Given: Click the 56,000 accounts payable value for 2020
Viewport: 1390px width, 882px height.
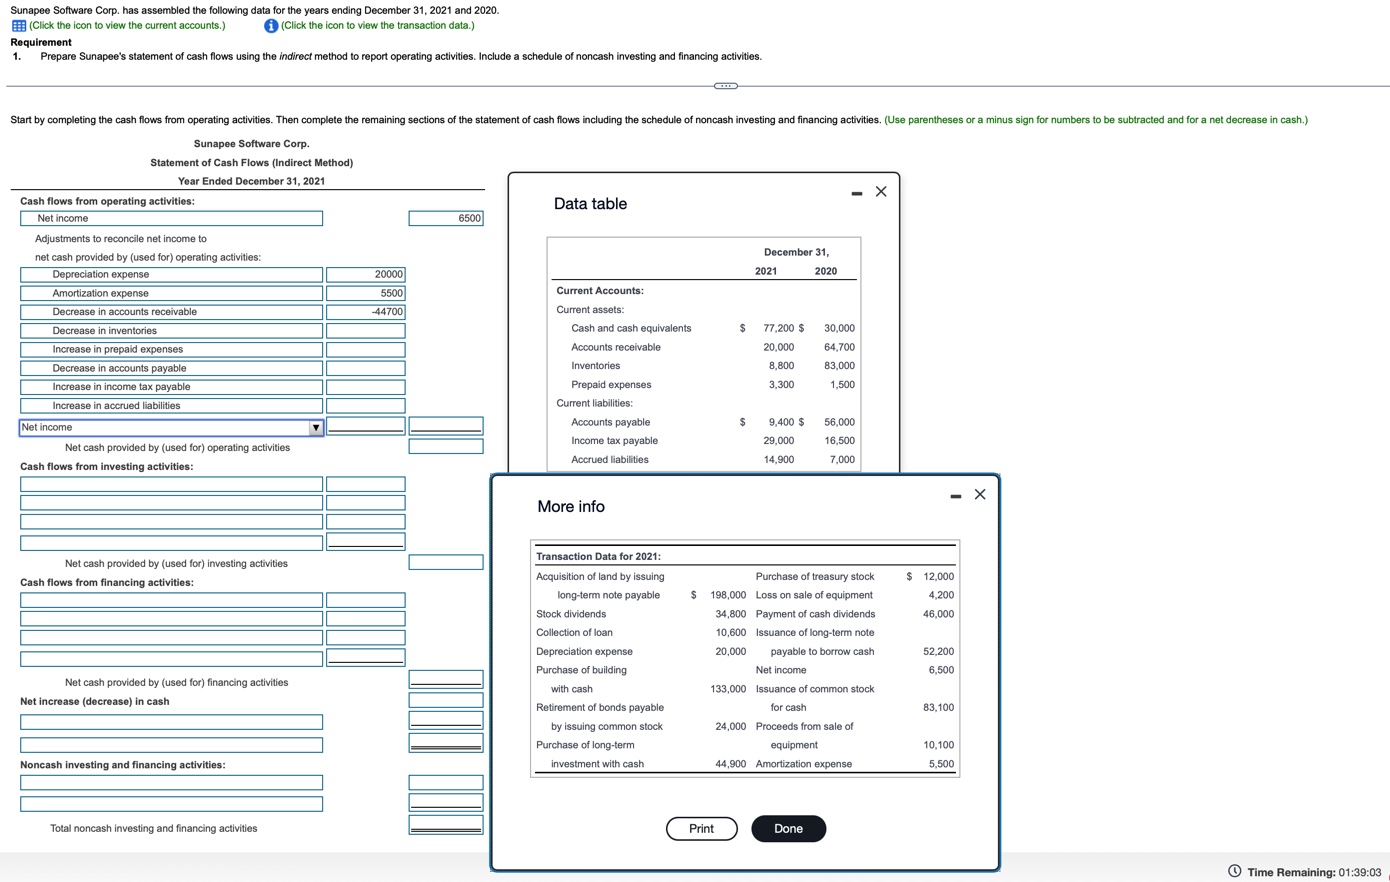Looking at the screenshot, I should (839, 422).
